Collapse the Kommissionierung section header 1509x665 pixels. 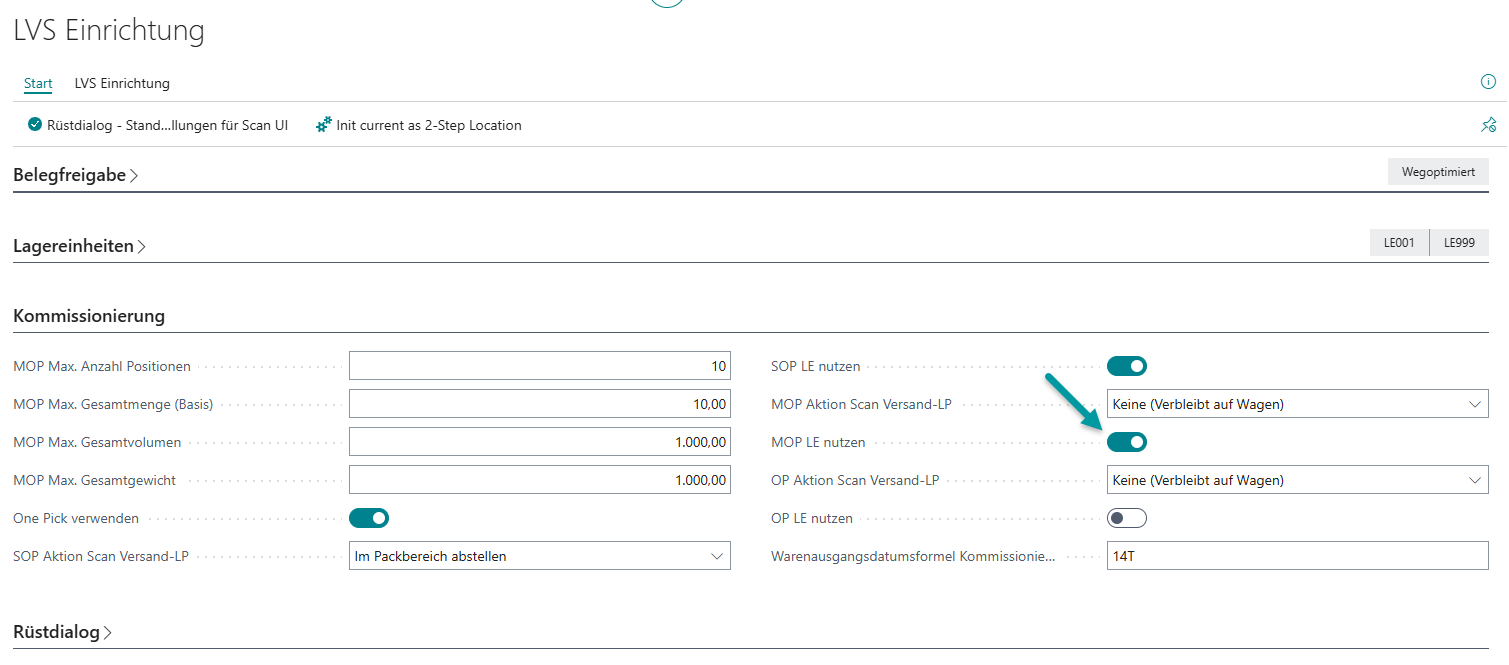(89, 316)
